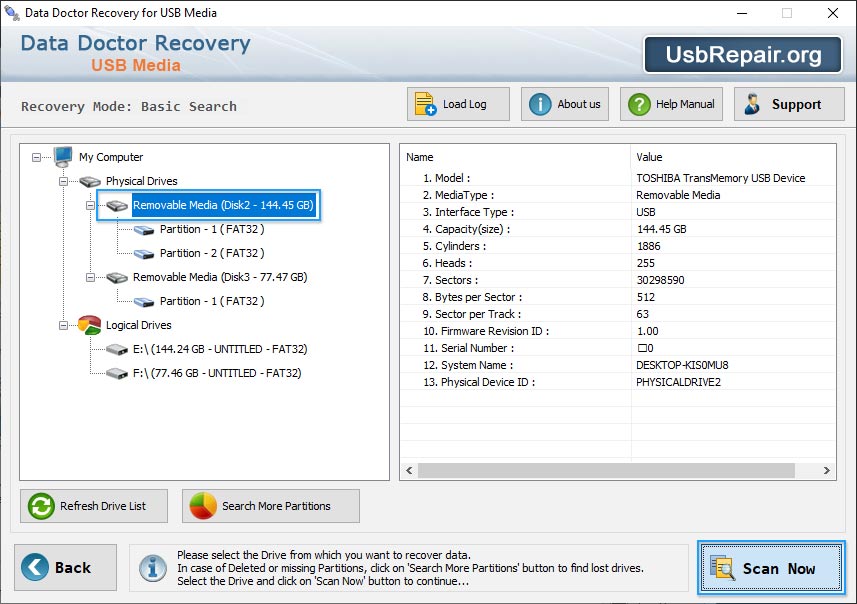The image size is (857, 604).
Task: Select Removable Media (Disk3 - 77.47 GB)
Action: point(220,278)
